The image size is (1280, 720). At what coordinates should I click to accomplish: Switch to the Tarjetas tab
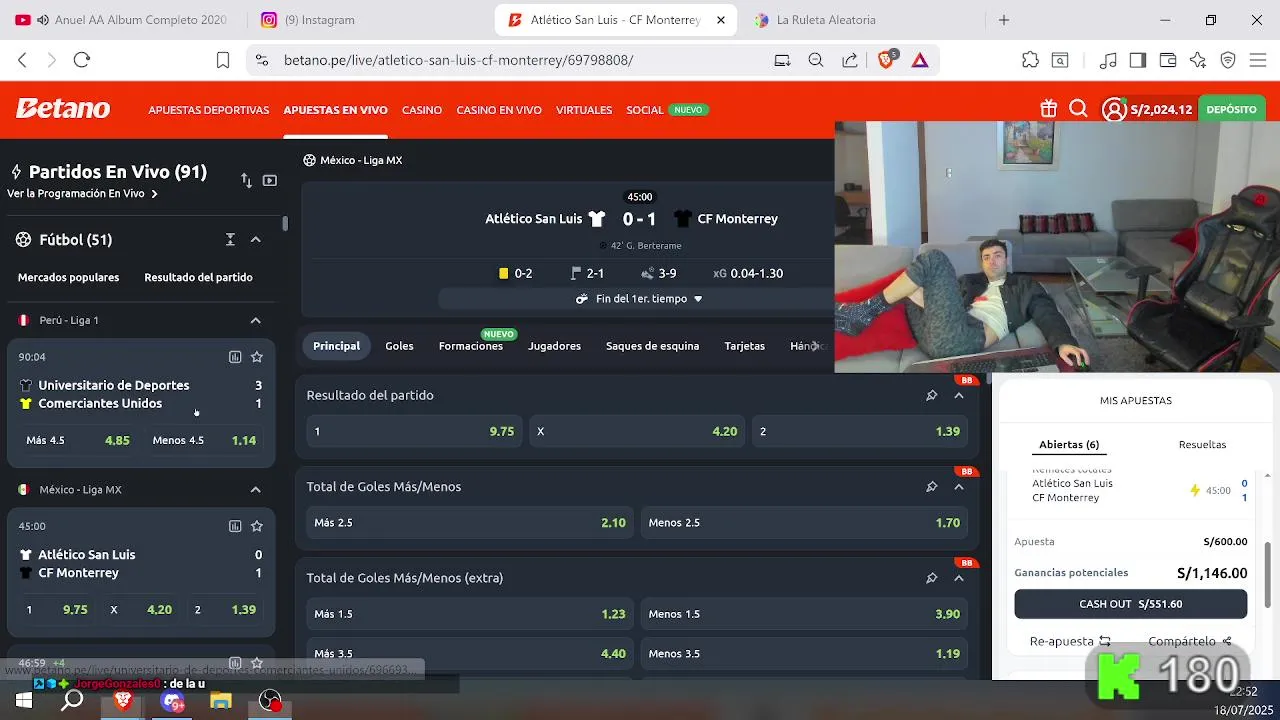coord(745,346)
